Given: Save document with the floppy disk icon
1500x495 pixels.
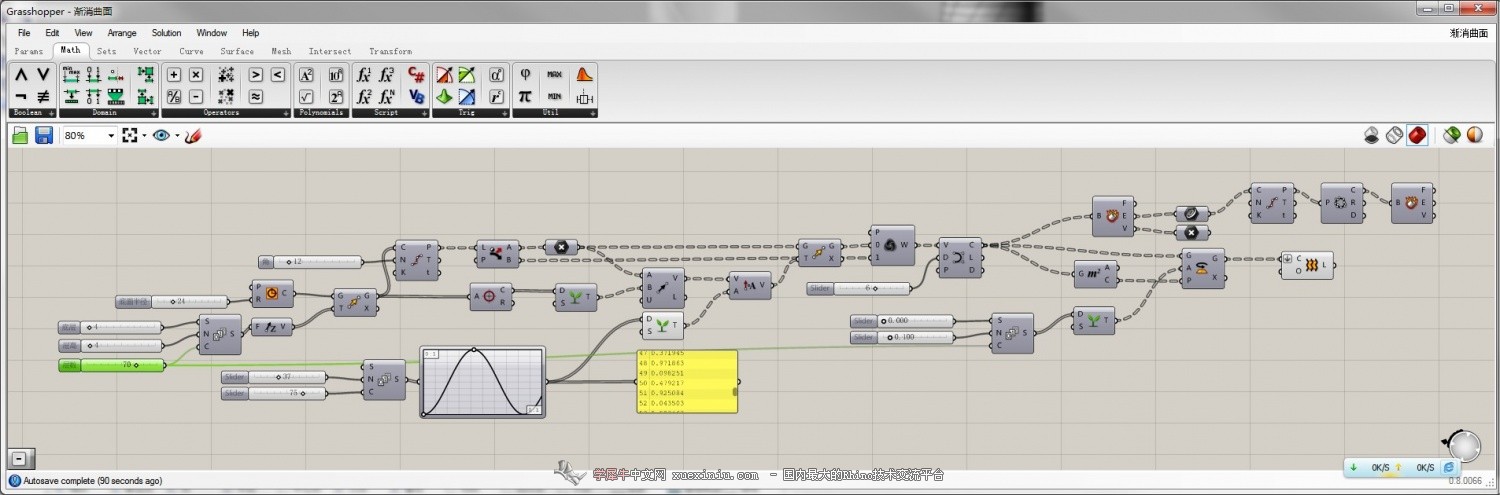Looking at the screenshot, I should pos(44,135).
